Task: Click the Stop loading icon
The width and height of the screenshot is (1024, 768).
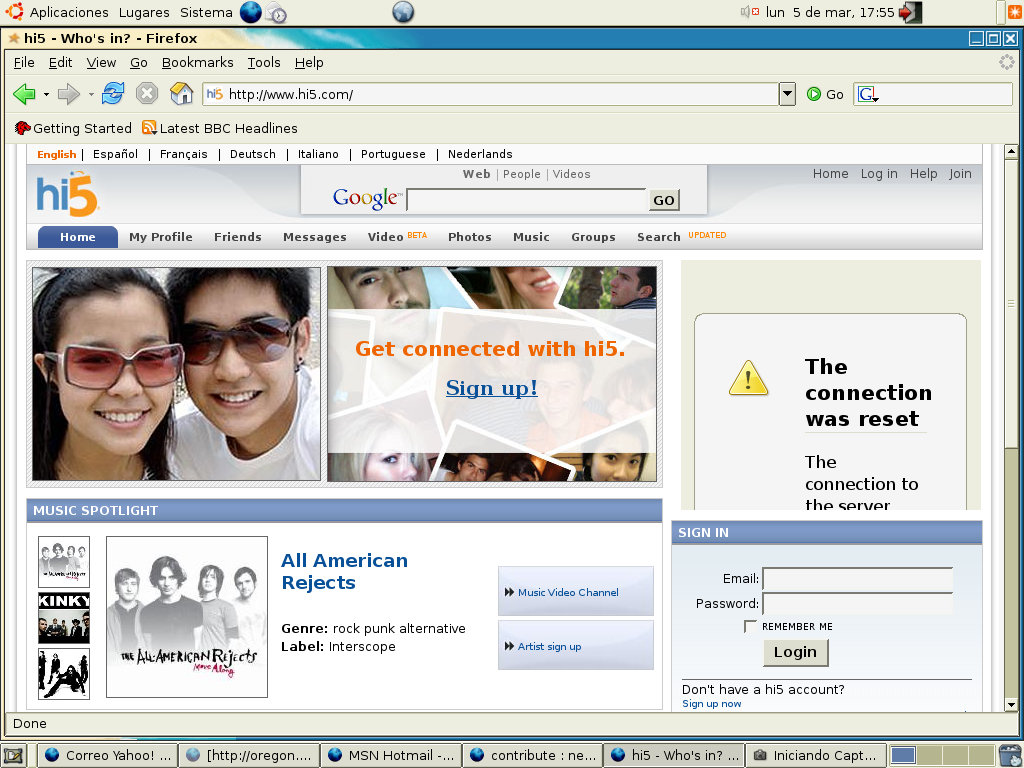Action: [x=147, y=93]
